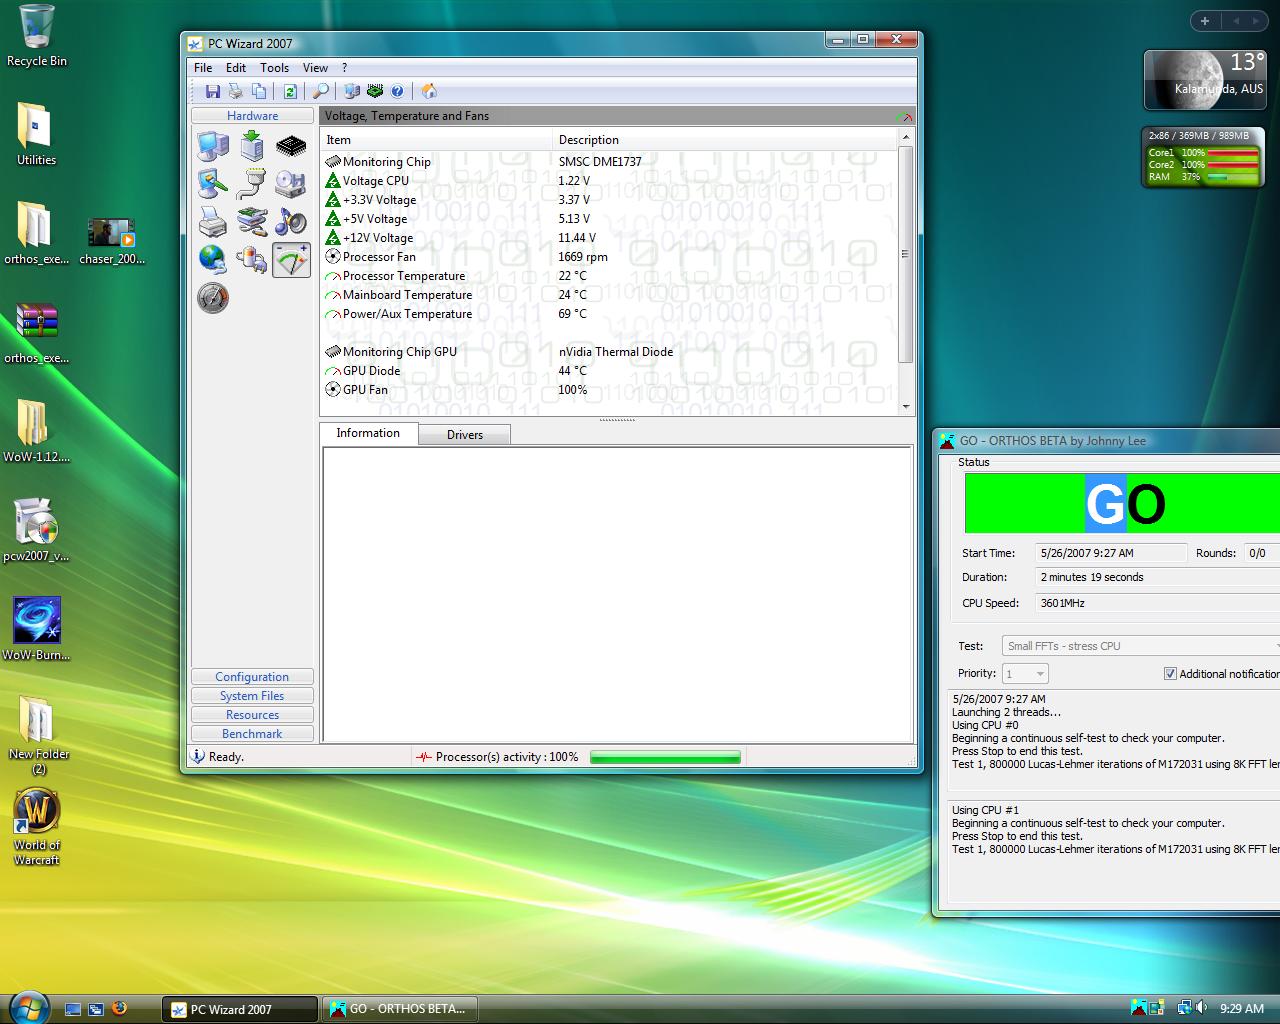Click the sensor list vertical scrollbar
The height and width of the screenshot is (1024, 1280).
[906, 271]
